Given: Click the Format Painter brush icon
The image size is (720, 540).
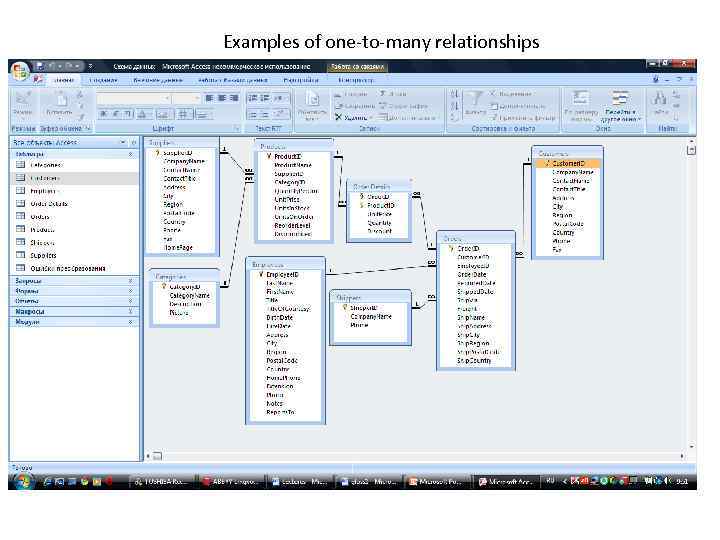Looking at the screenshot, I should coord(81,117).
